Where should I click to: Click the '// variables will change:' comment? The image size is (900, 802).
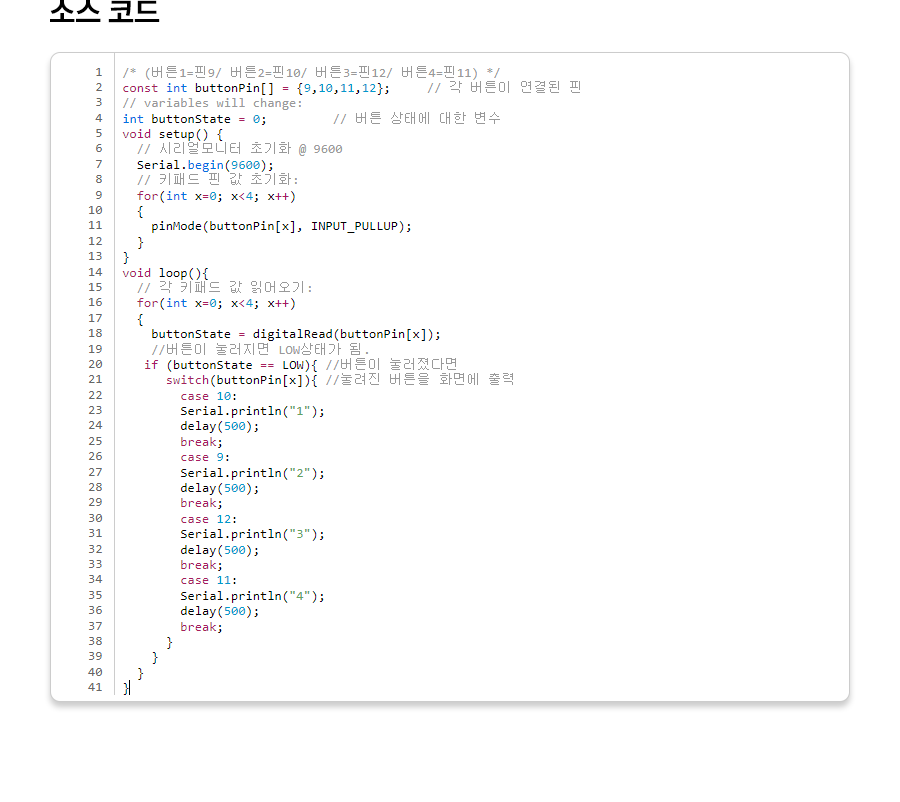212,103
